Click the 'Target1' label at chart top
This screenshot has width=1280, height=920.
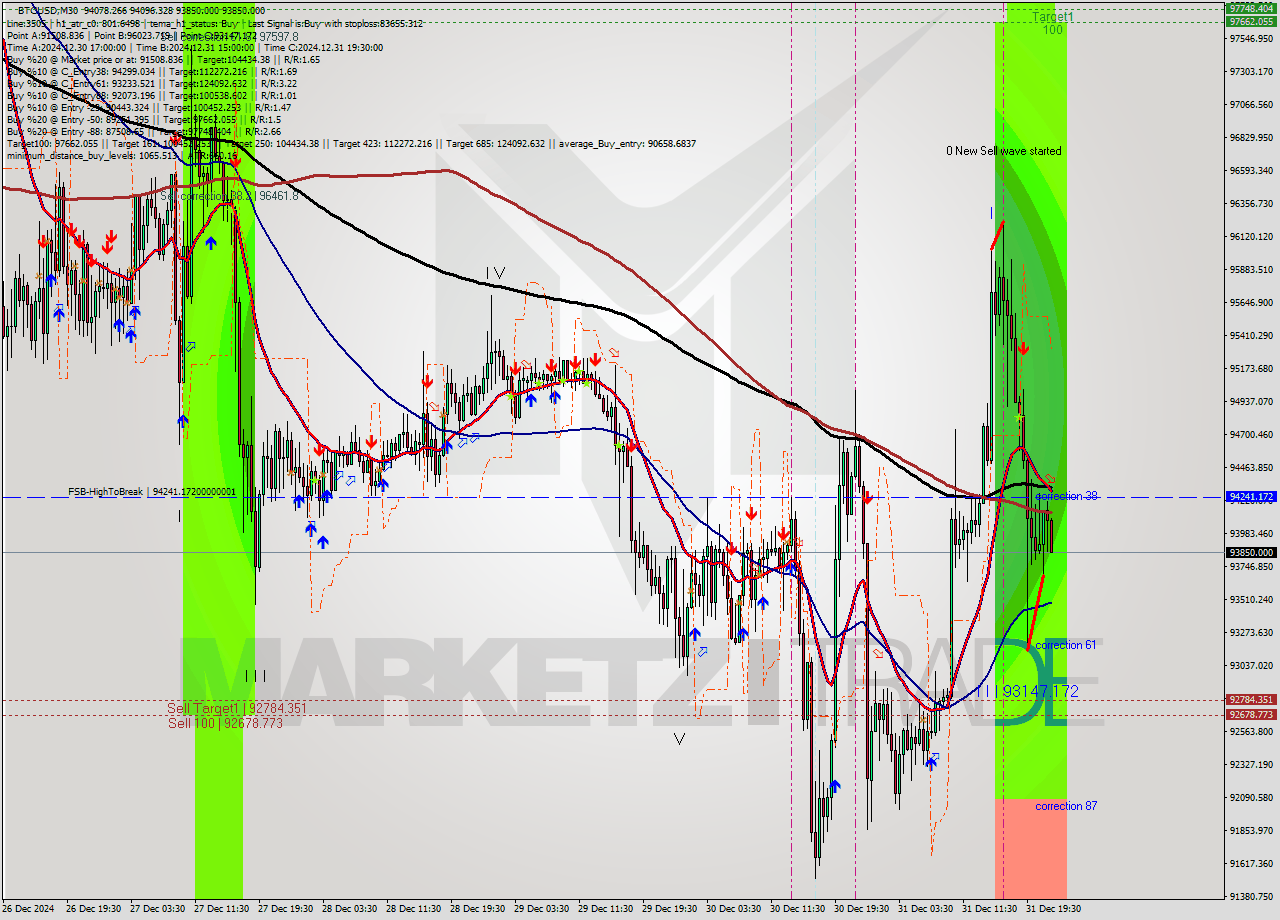tap(1052, 17)
